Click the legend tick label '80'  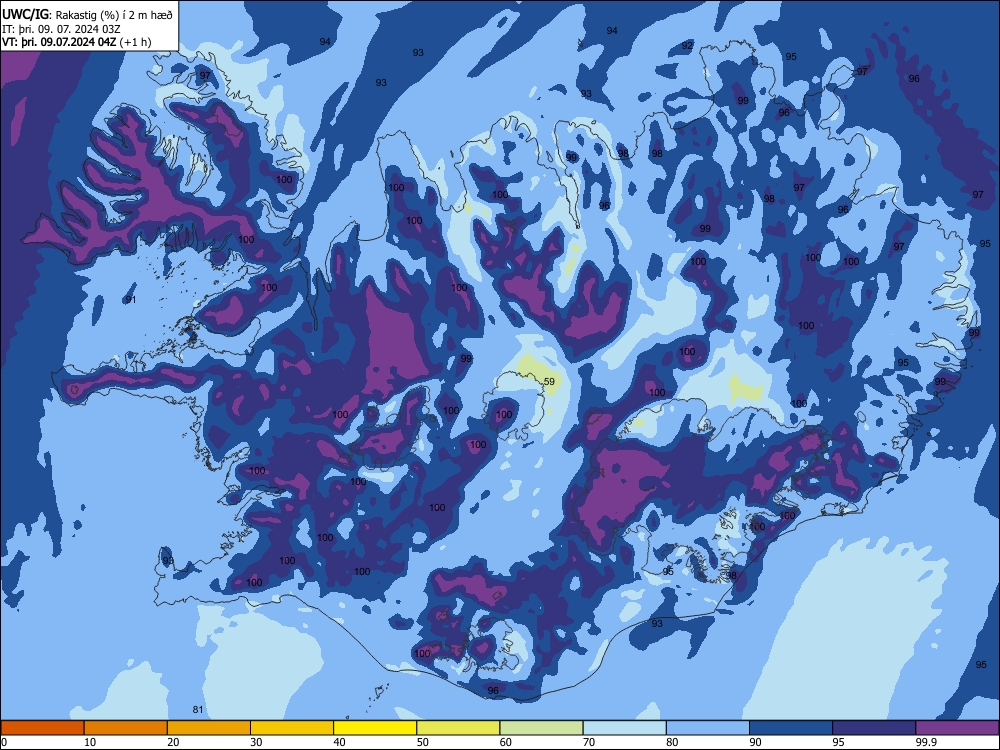672,742
